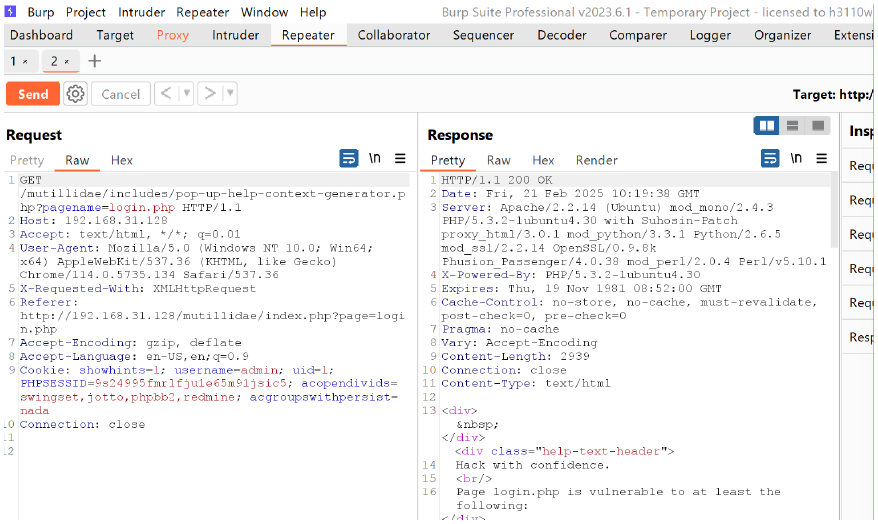
Task: Click 'X-Powered-By' response header
Action: point(571,275)
